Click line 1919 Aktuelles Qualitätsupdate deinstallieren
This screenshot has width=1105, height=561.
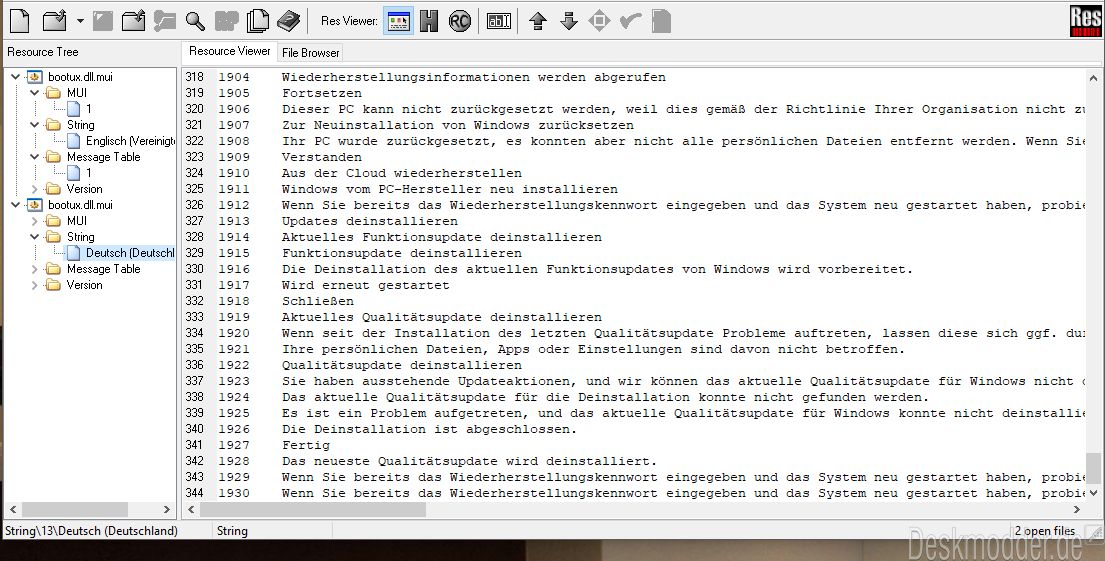pyautogui.click(x=442, y=317)
